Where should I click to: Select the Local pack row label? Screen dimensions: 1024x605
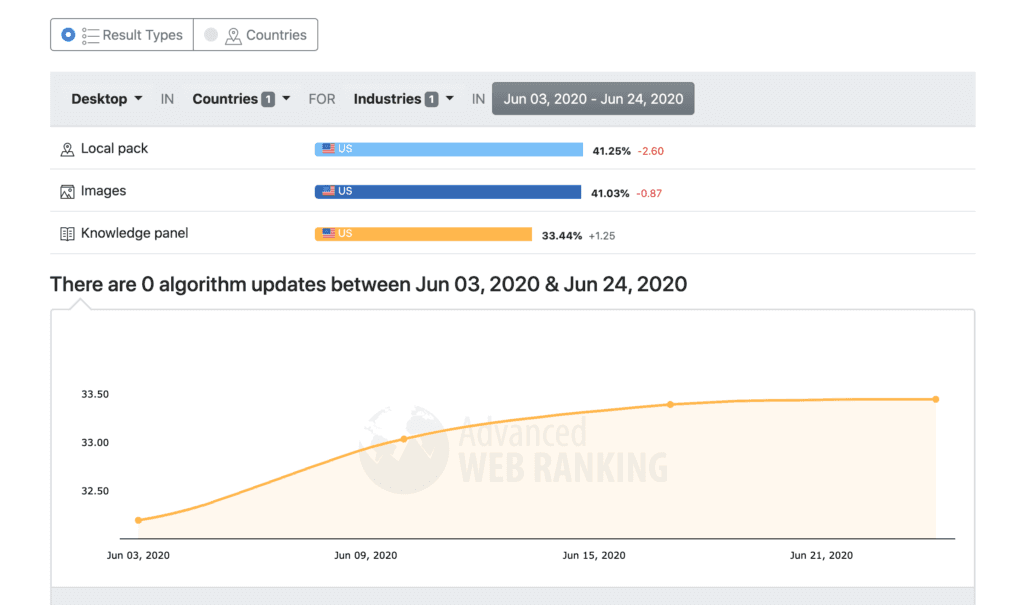[114, 148]
